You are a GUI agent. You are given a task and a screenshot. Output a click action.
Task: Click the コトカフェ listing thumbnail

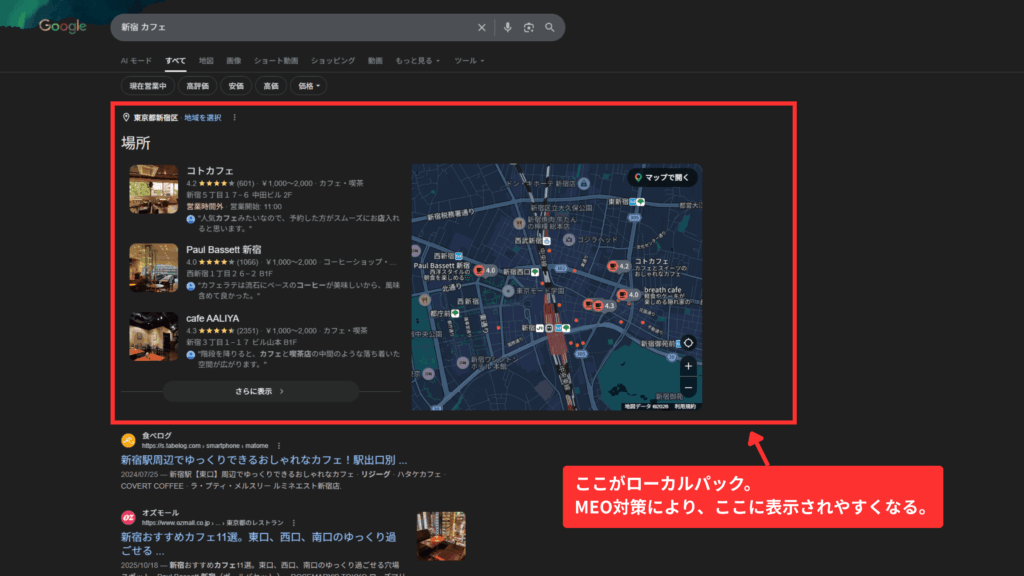point(151,190)
